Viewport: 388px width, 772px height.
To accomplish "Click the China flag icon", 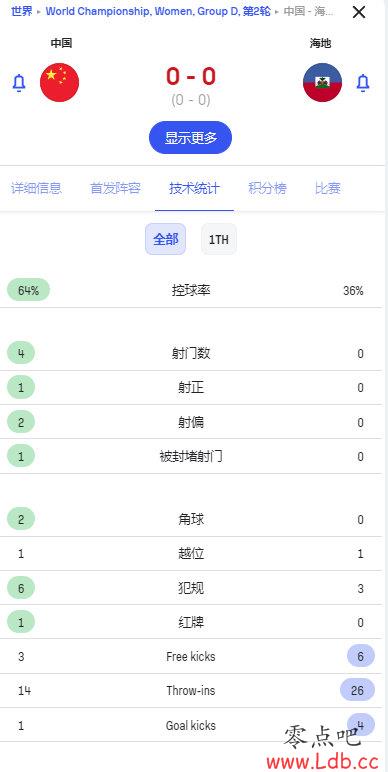I will [x=60, y=82].
